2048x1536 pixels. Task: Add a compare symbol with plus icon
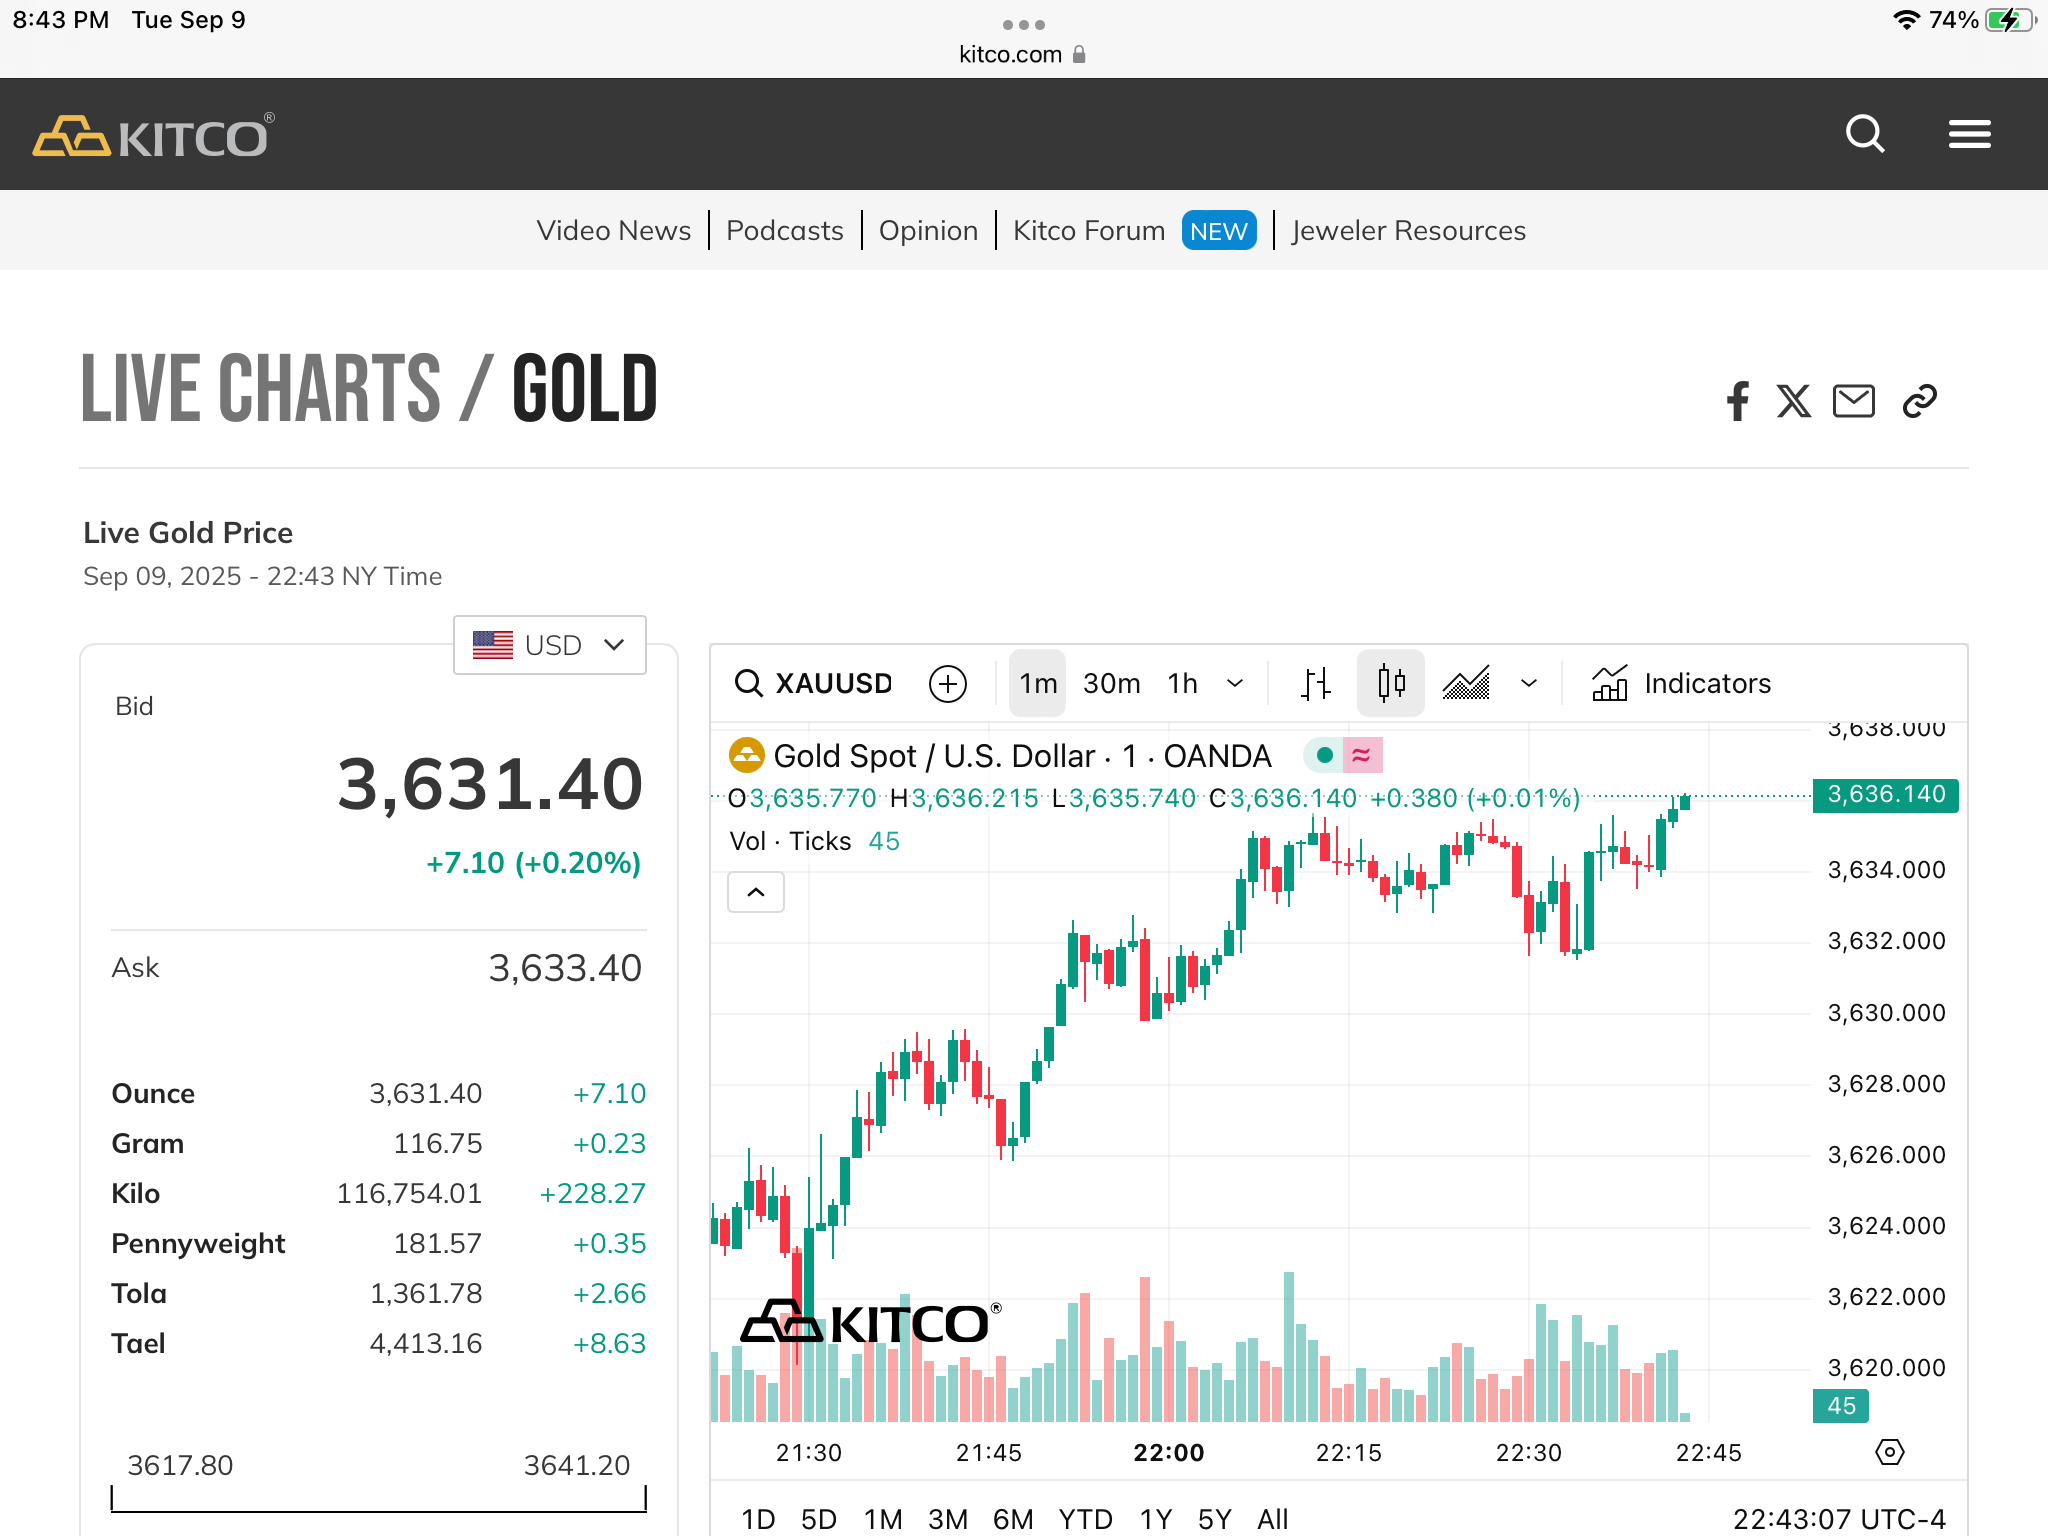coord(948,684)
